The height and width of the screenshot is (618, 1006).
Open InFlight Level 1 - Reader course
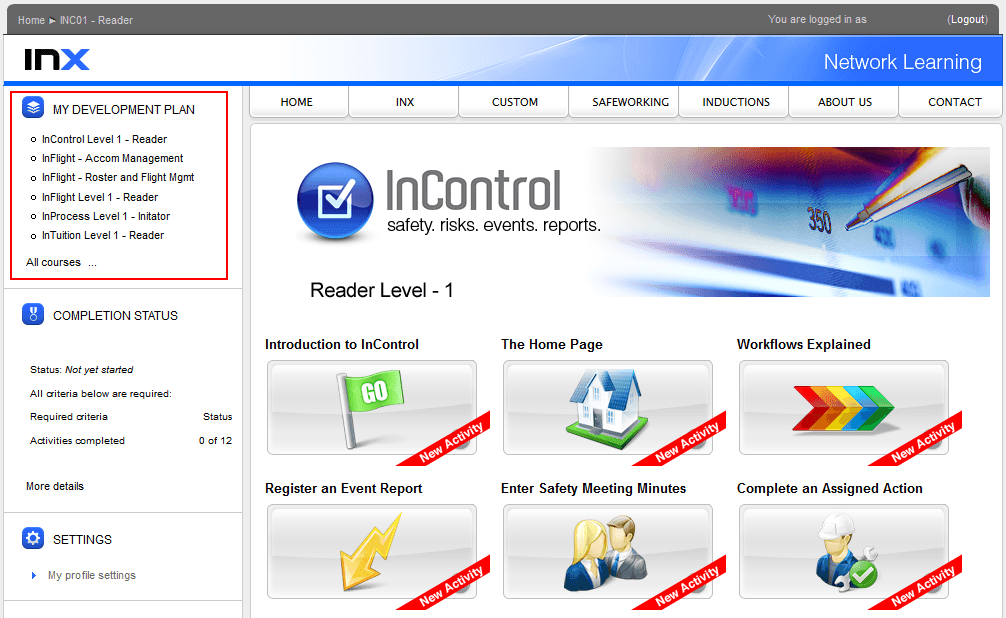[x=100, y=197]
